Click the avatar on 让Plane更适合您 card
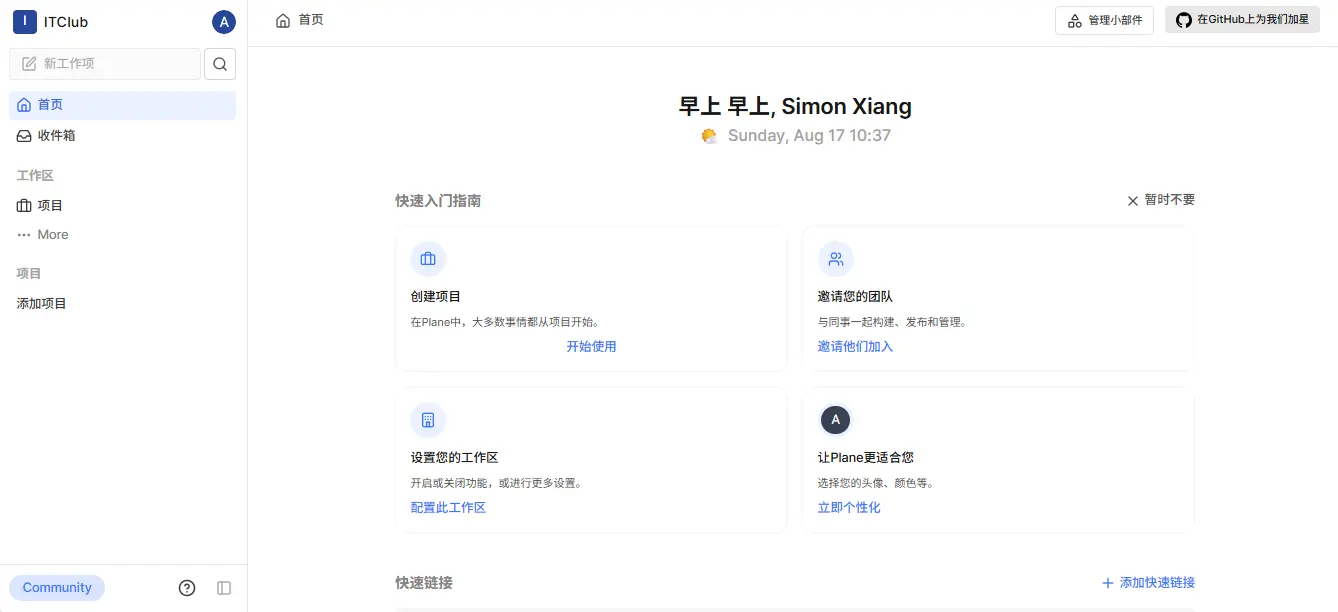Screen dimensions: 1338x612 tap(836, 420)
